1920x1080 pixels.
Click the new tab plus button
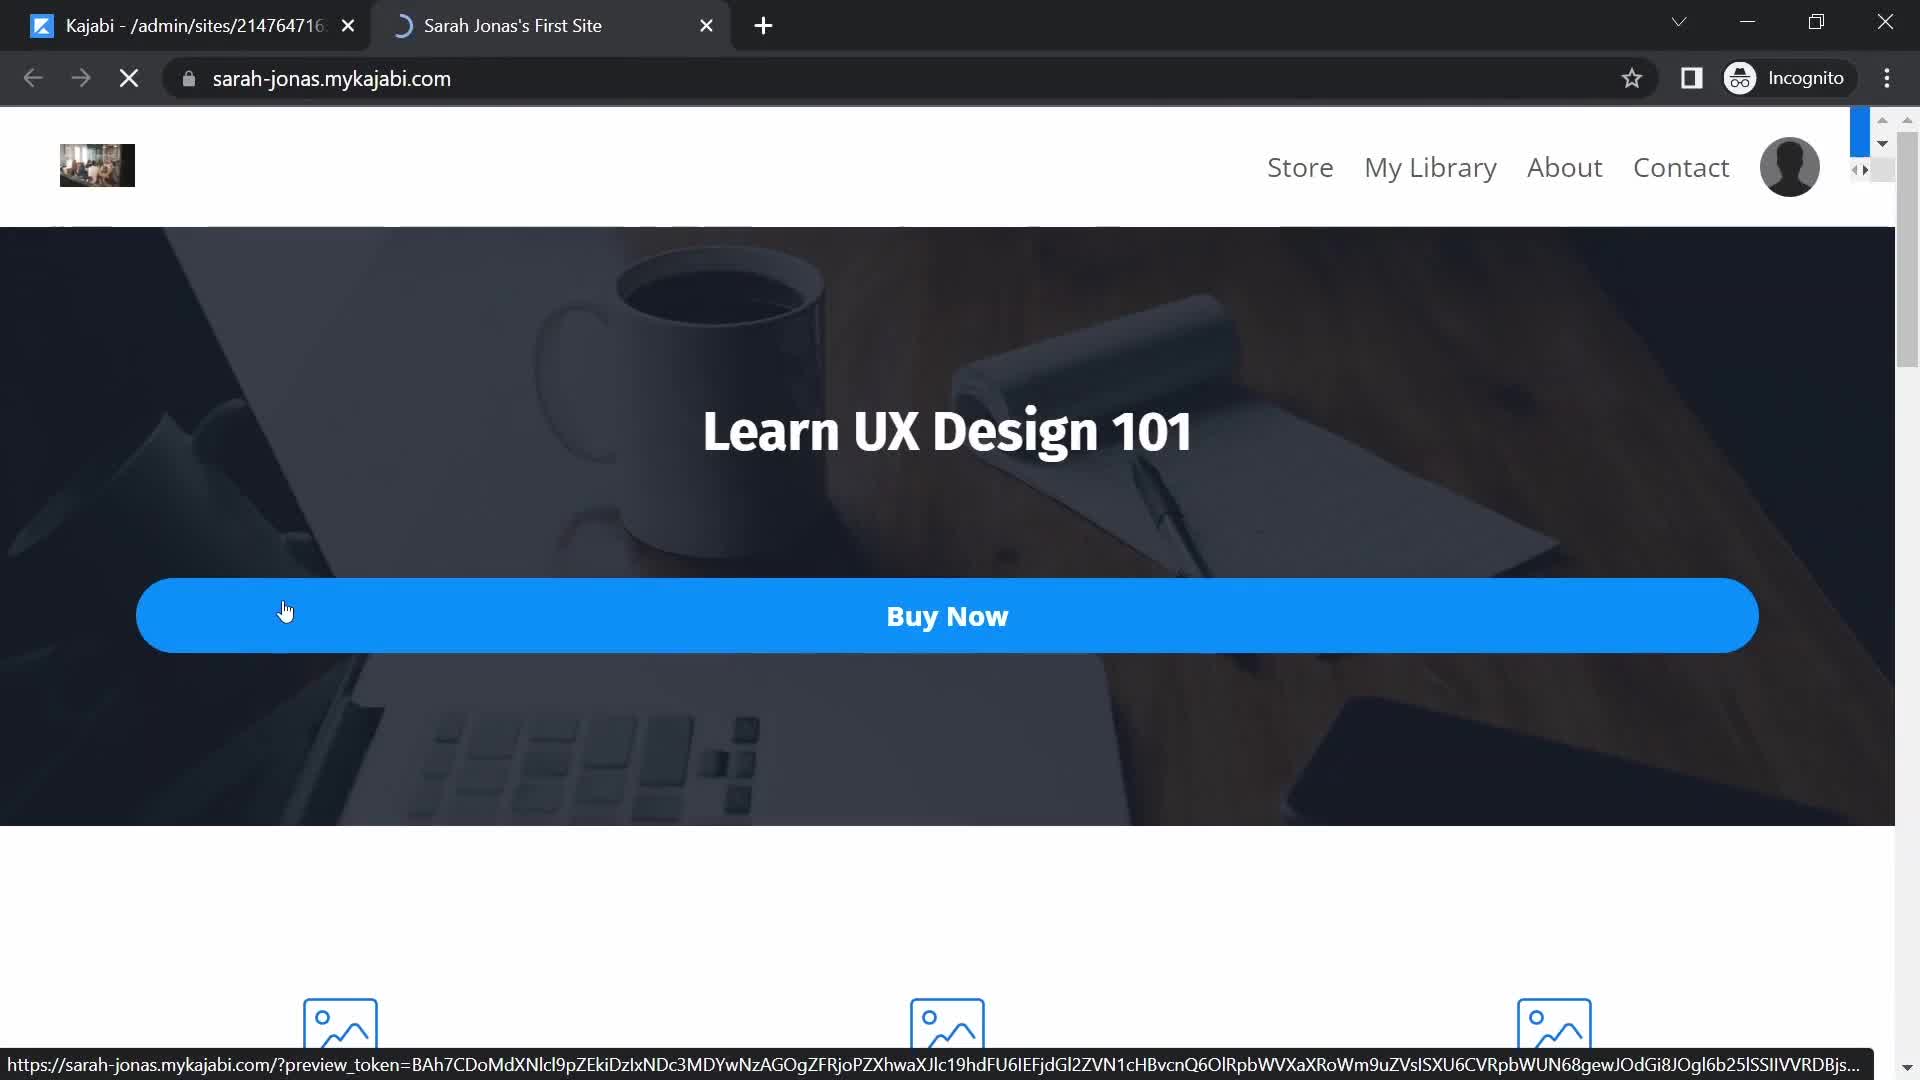[x=764, y=25]
